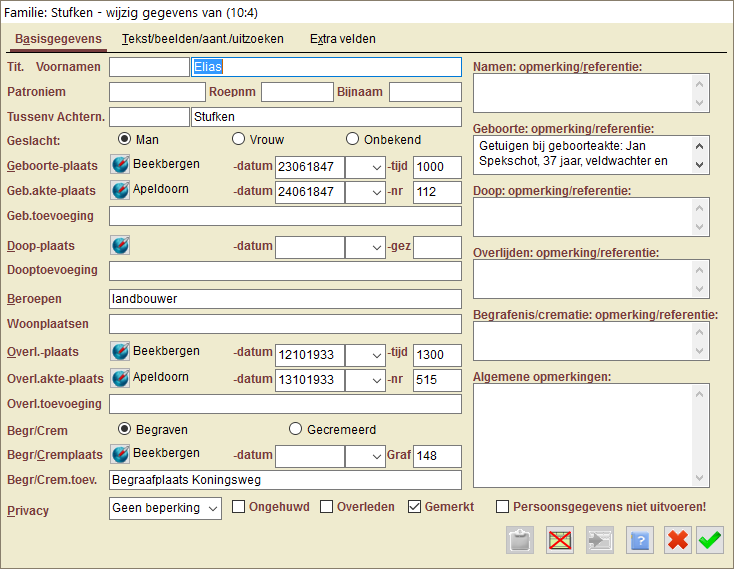Screen dimensions: 734x569
Task: Click scroll down arrow of Algemene opmerkingen
Action: [699, 478]
